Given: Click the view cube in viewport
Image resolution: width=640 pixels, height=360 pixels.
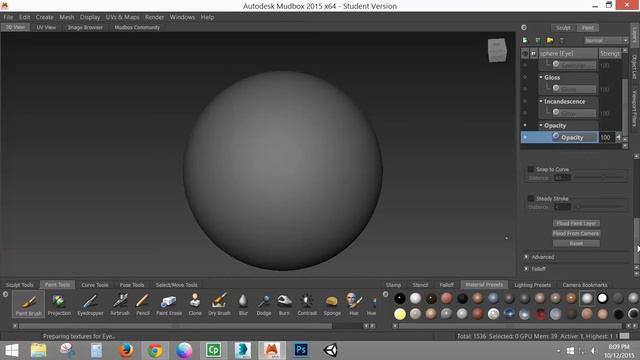Looking at the screenshot, I should click(497, 50).
